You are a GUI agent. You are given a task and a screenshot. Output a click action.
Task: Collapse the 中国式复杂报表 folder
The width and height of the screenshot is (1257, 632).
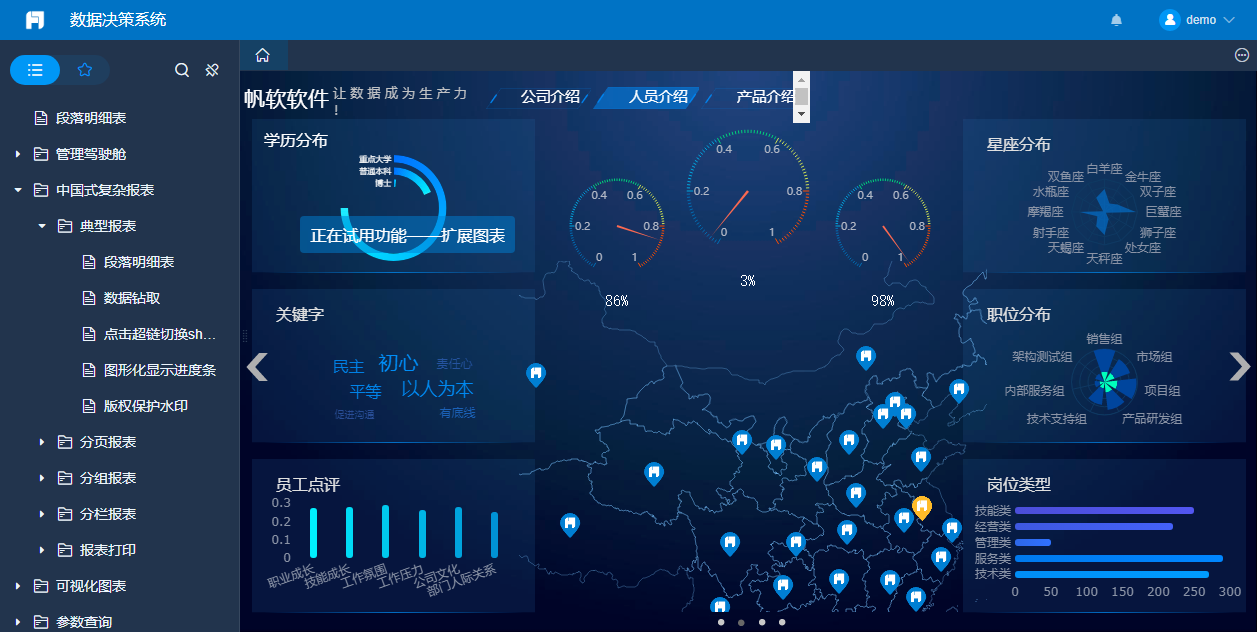pyautogui.click(x=18, y=190)
